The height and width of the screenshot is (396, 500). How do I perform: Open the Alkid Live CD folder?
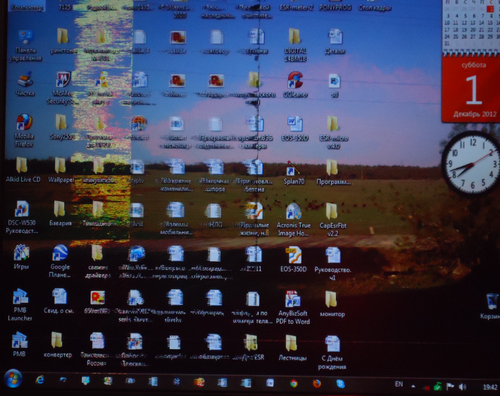23,170
